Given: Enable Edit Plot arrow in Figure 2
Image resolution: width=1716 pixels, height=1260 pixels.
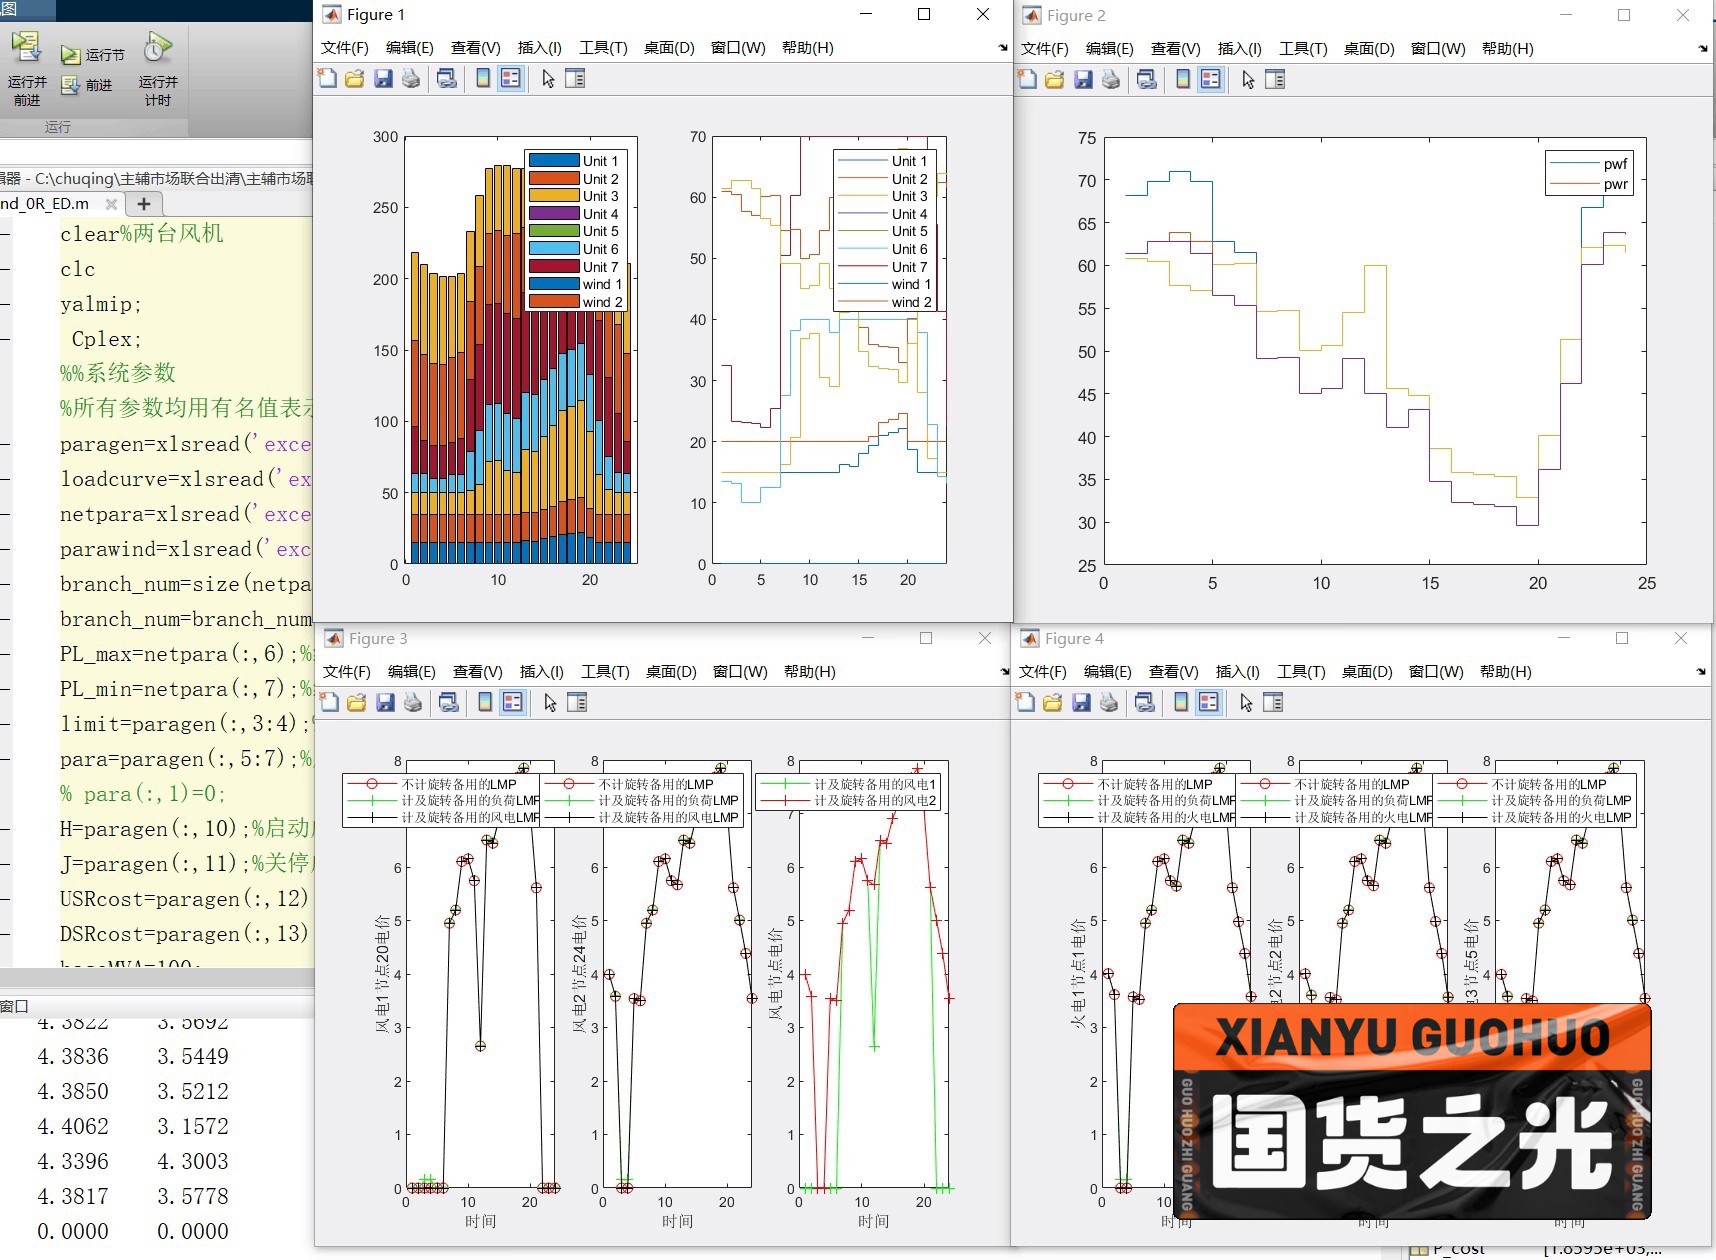Looking at the screenshot, I should (x=1248, y=79).
